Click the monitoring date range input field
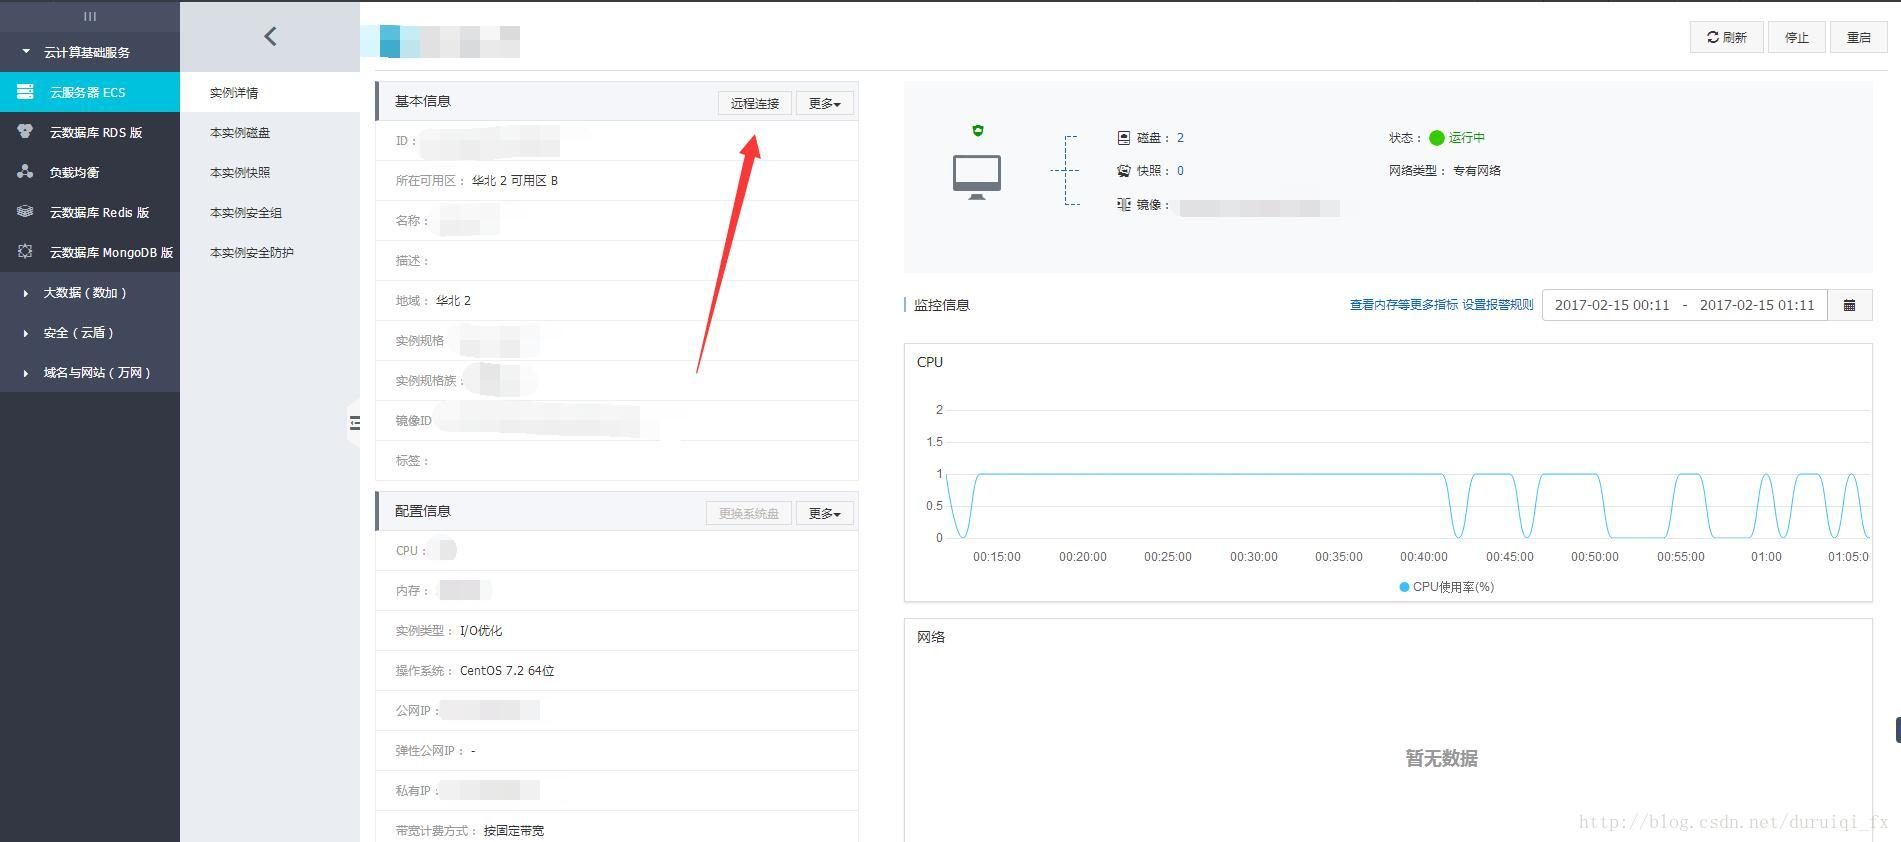1901x842 pixels. point(1684,305)
